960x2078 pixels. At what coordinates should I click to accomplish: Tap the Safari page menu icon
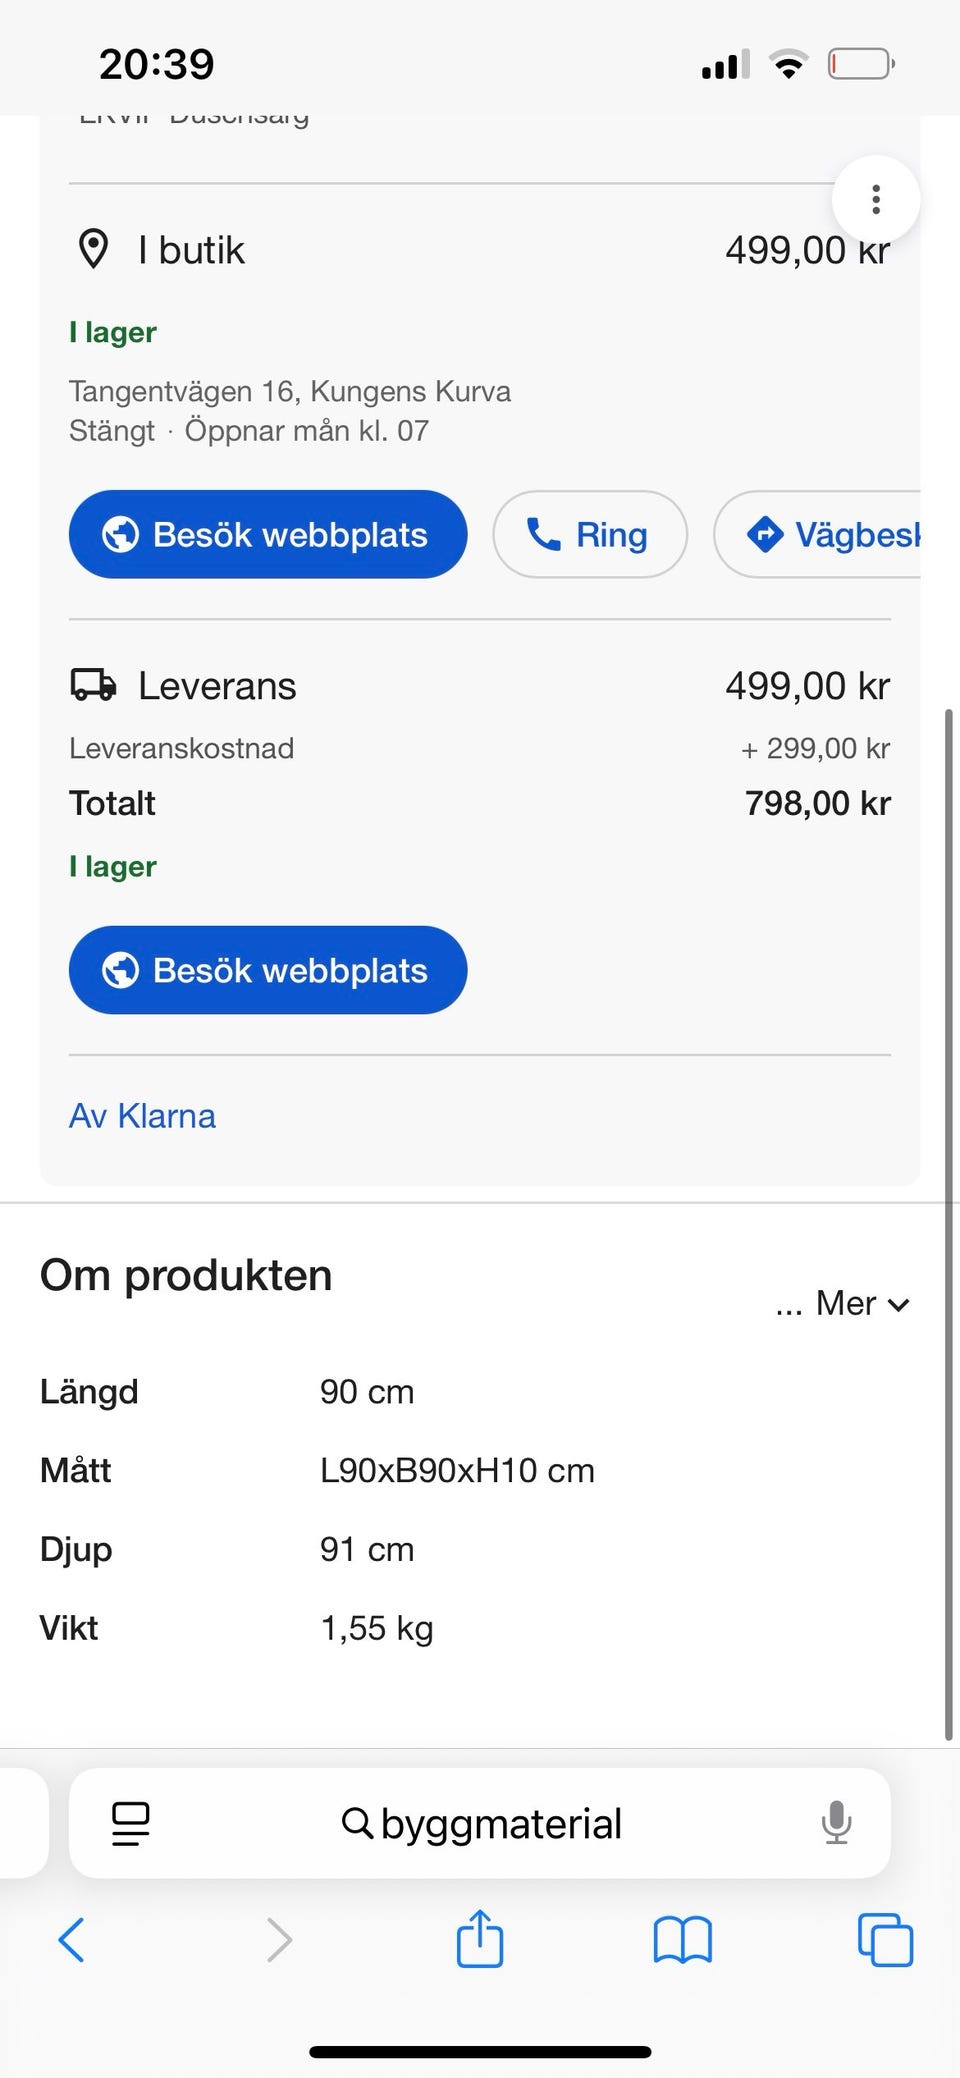[x=131, y=1823]
